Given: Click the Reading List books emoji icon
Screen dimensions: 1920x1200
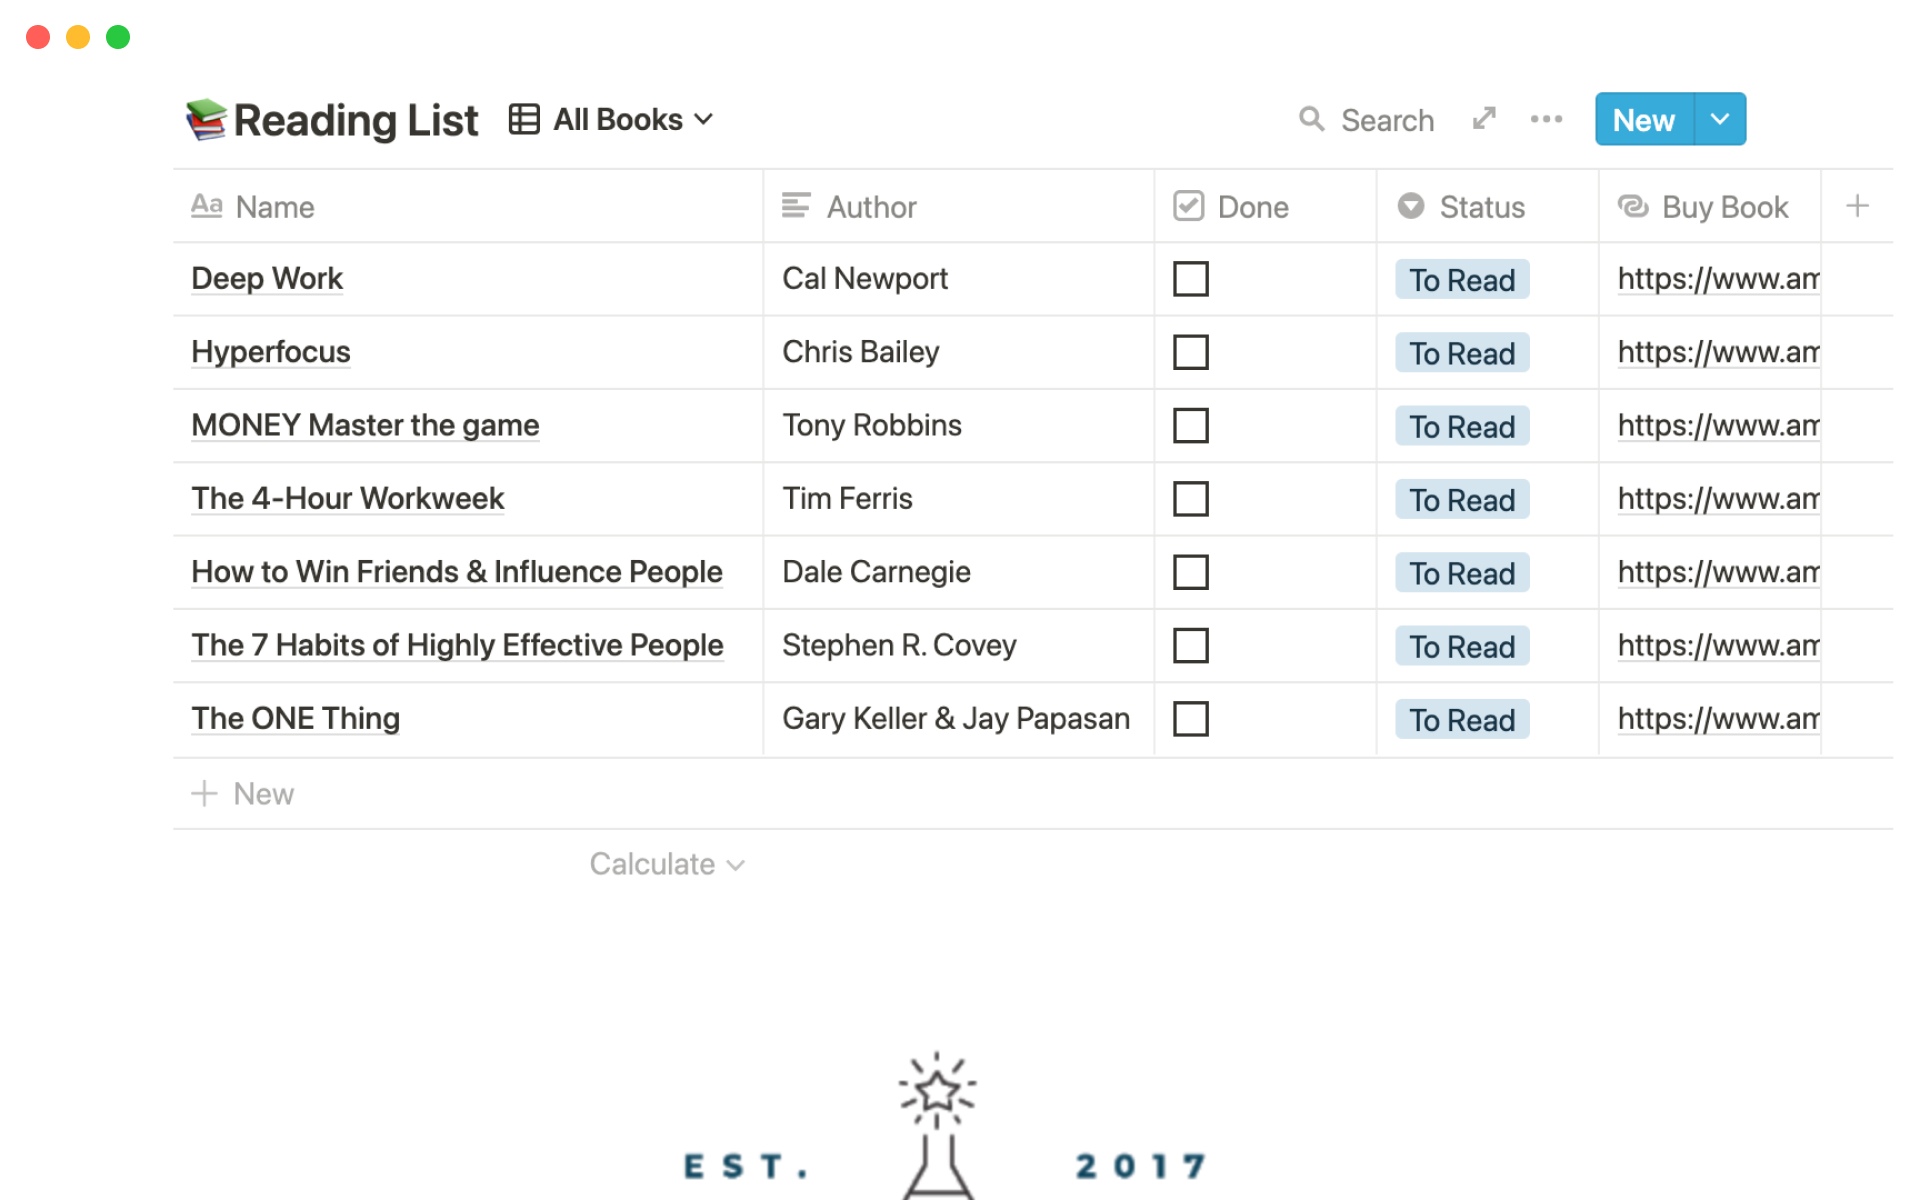Looking at the screenshot, I should (206, 120).
